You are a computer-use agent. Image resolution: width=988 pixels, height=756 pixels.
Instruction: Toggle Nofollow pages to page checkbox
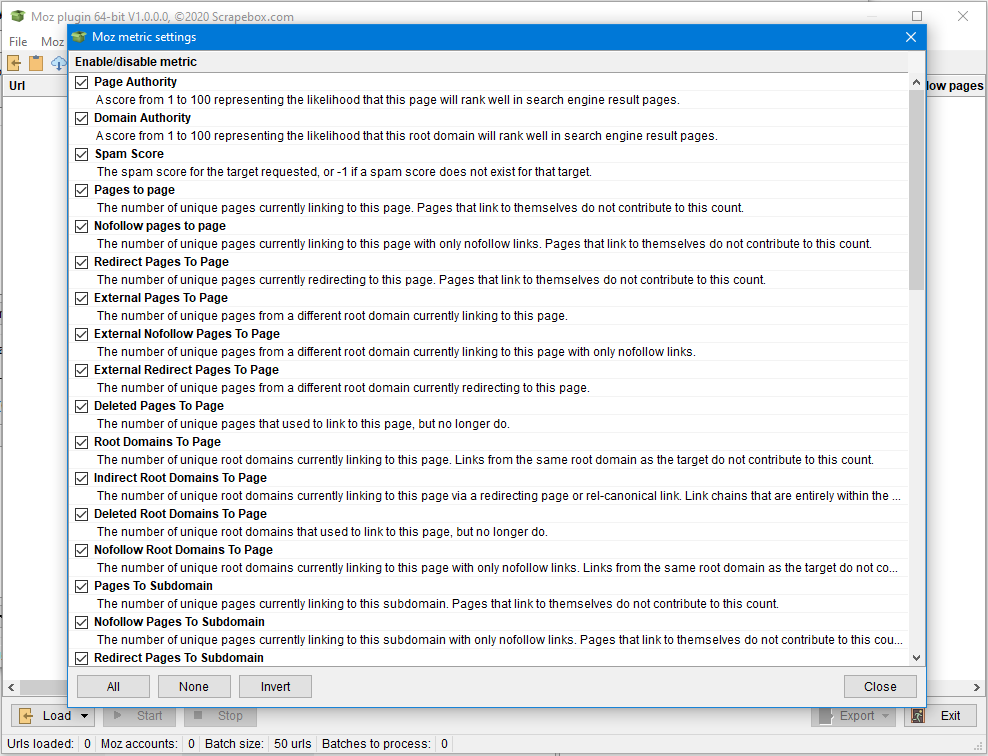81,226
